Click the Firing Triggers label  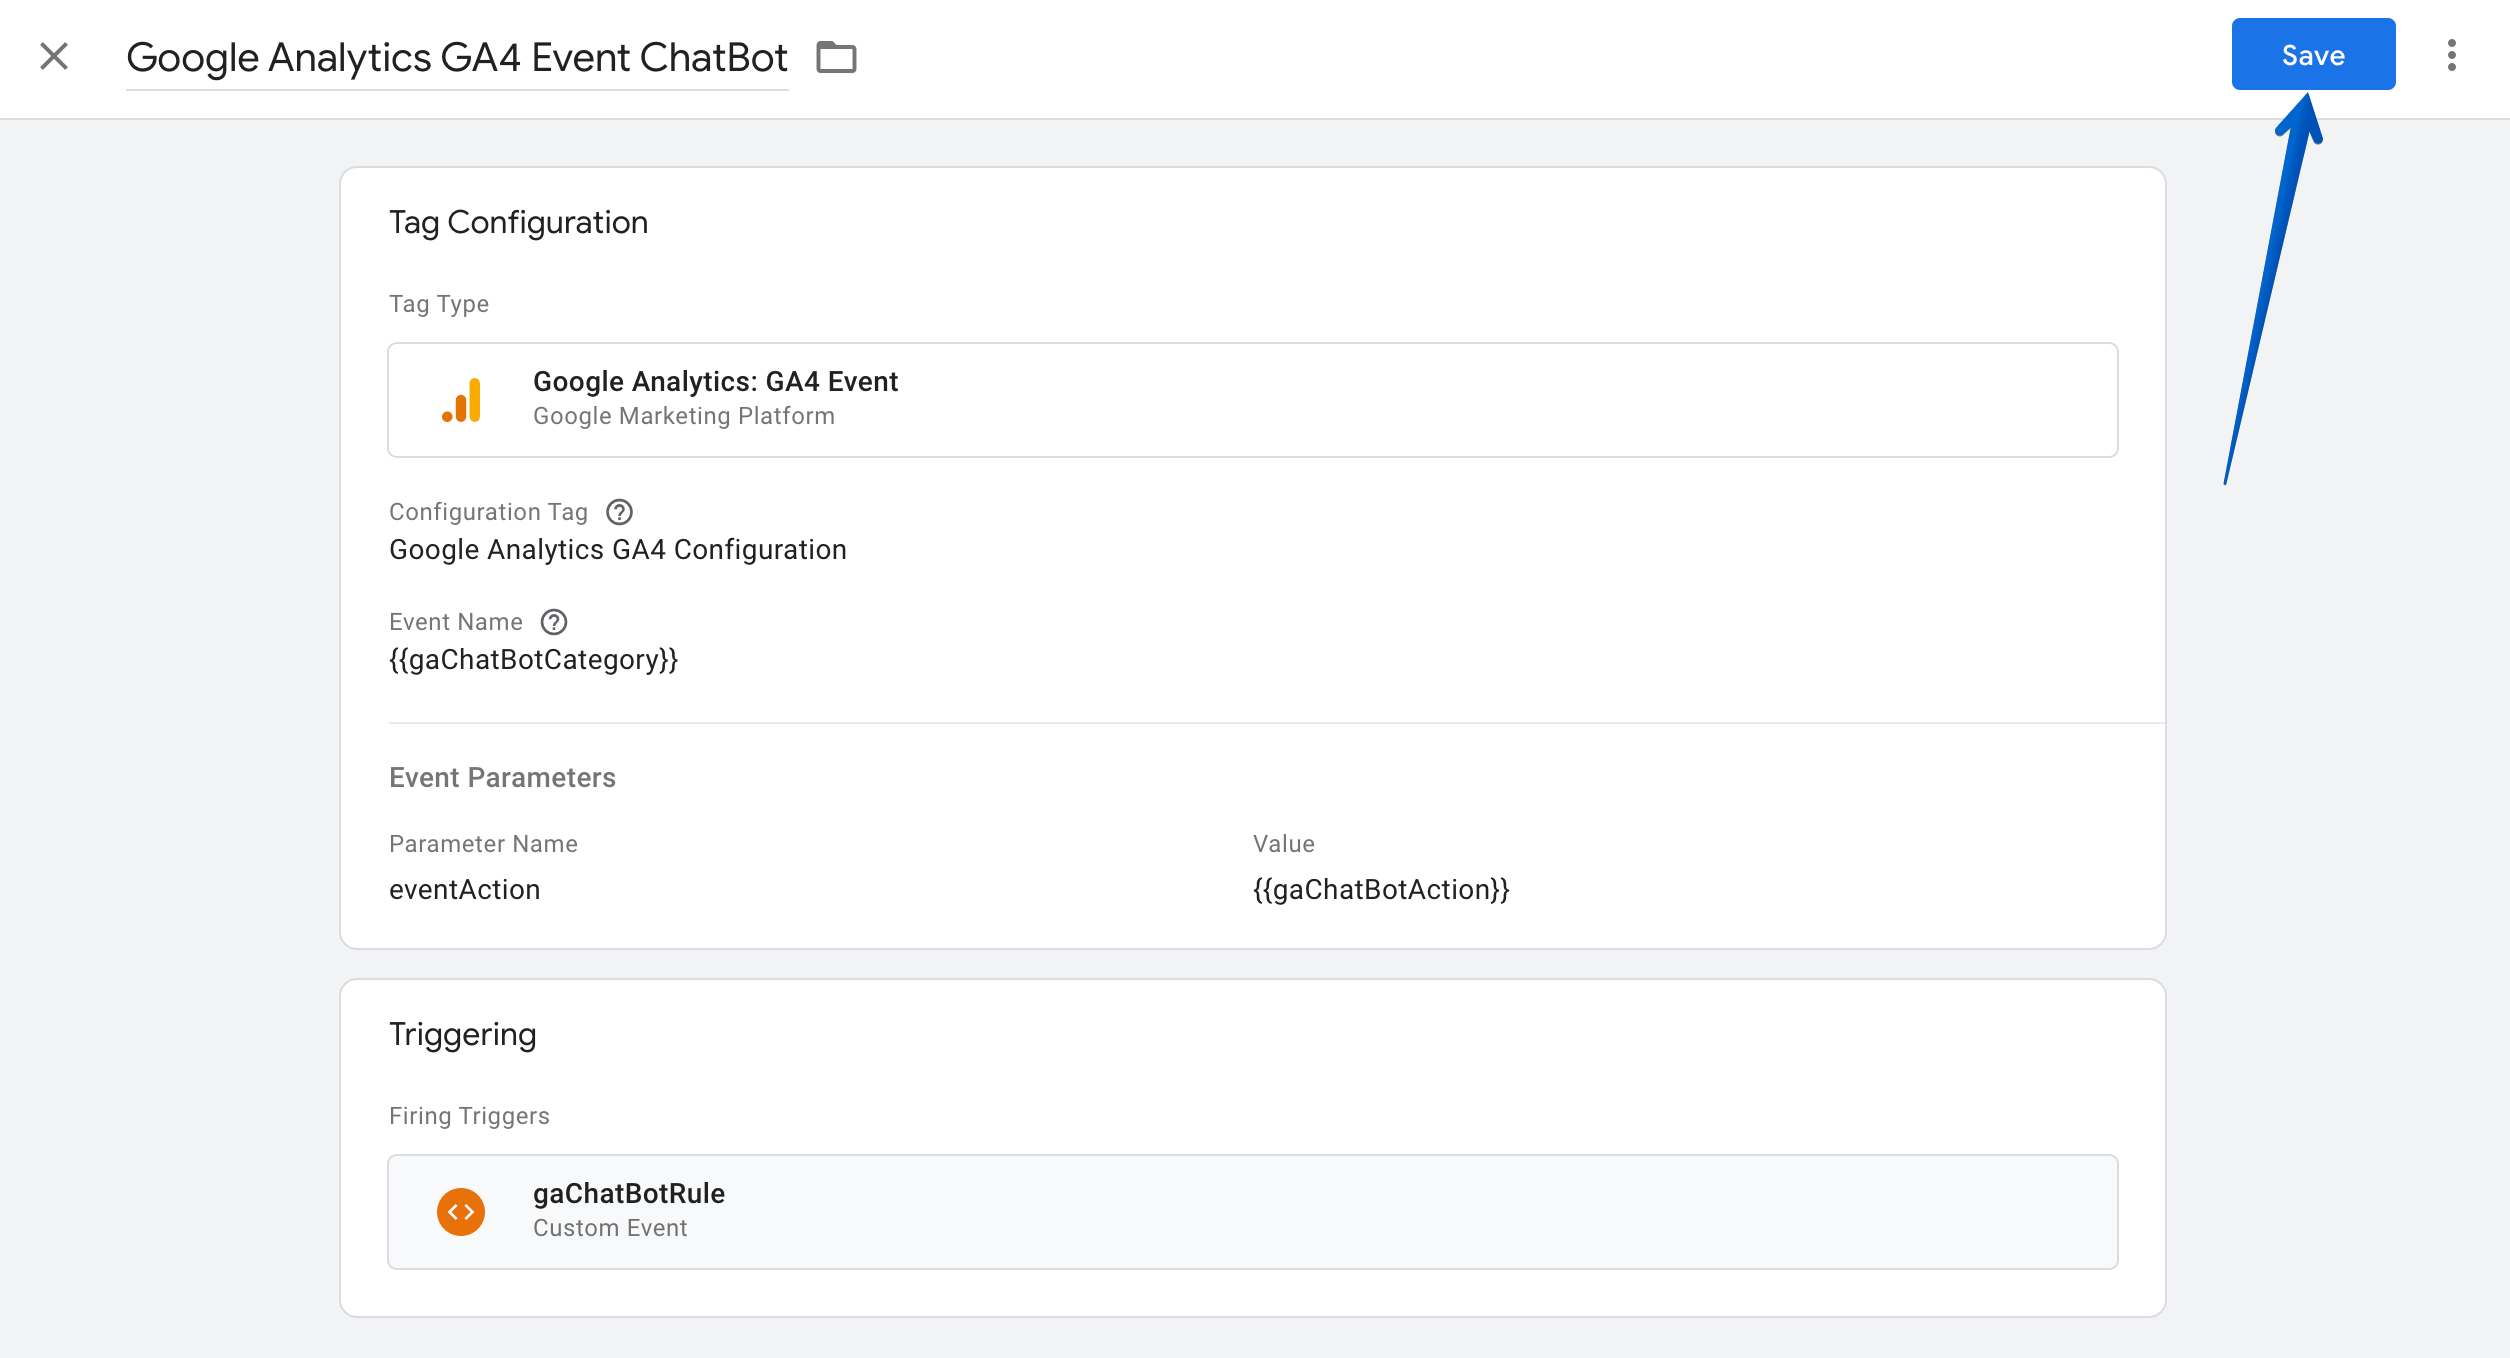click(469, 1116)
